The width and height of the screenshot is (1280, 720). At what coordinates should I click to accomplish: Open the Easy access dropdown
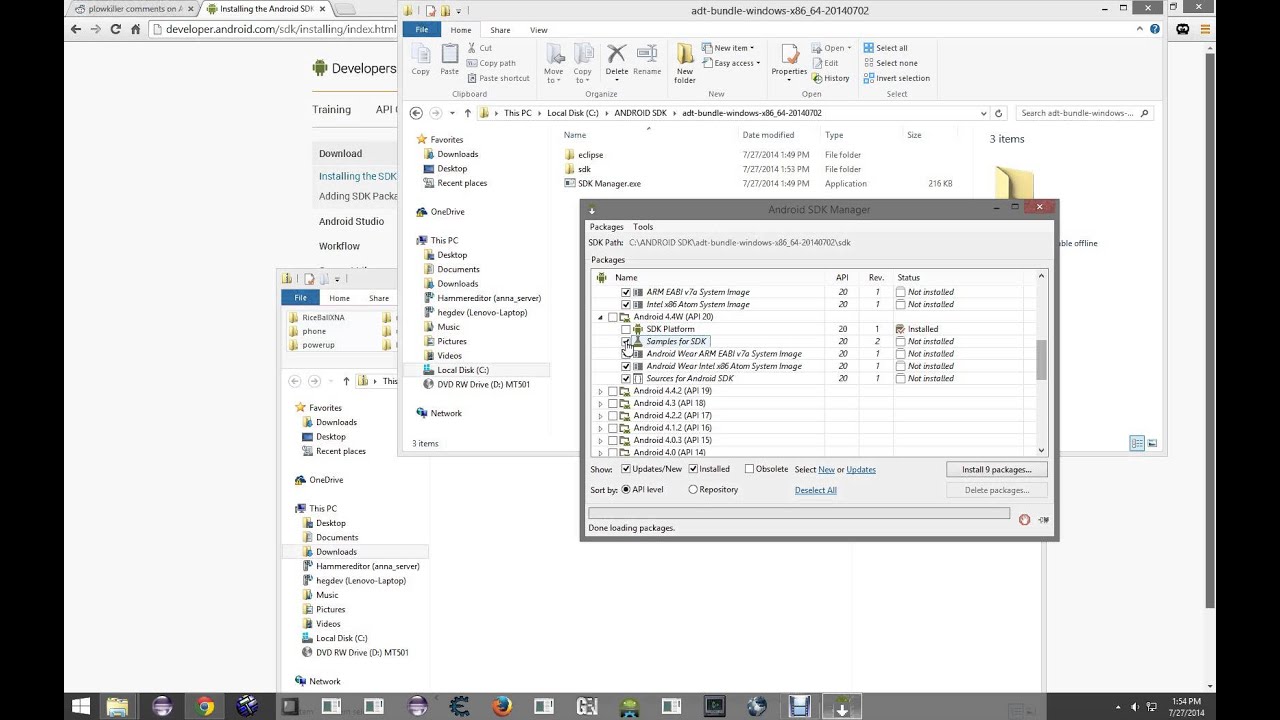(731, 63)
